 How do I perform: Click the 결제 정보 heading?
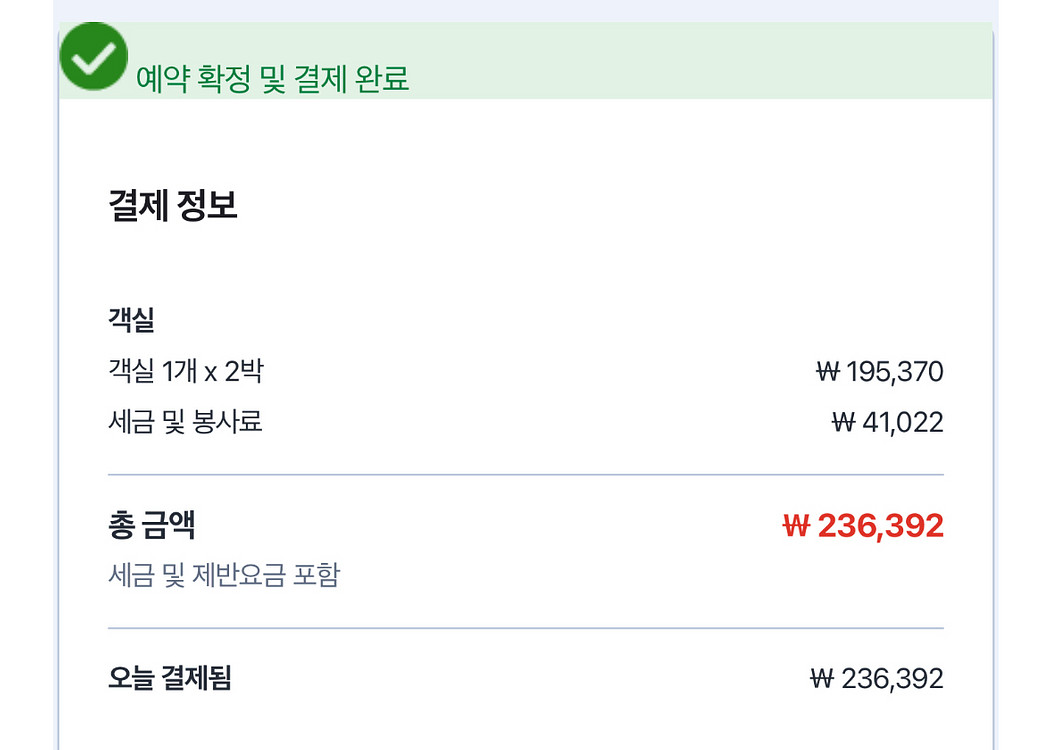[x=172, y=205]
